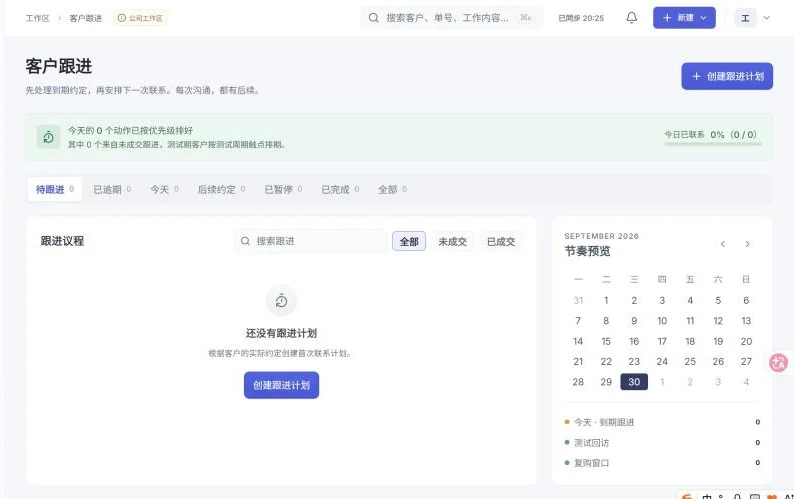This screenshot has width=794, height=499.
Task: Click 客户跟进 breadcrumb
Action: point(86,18)
